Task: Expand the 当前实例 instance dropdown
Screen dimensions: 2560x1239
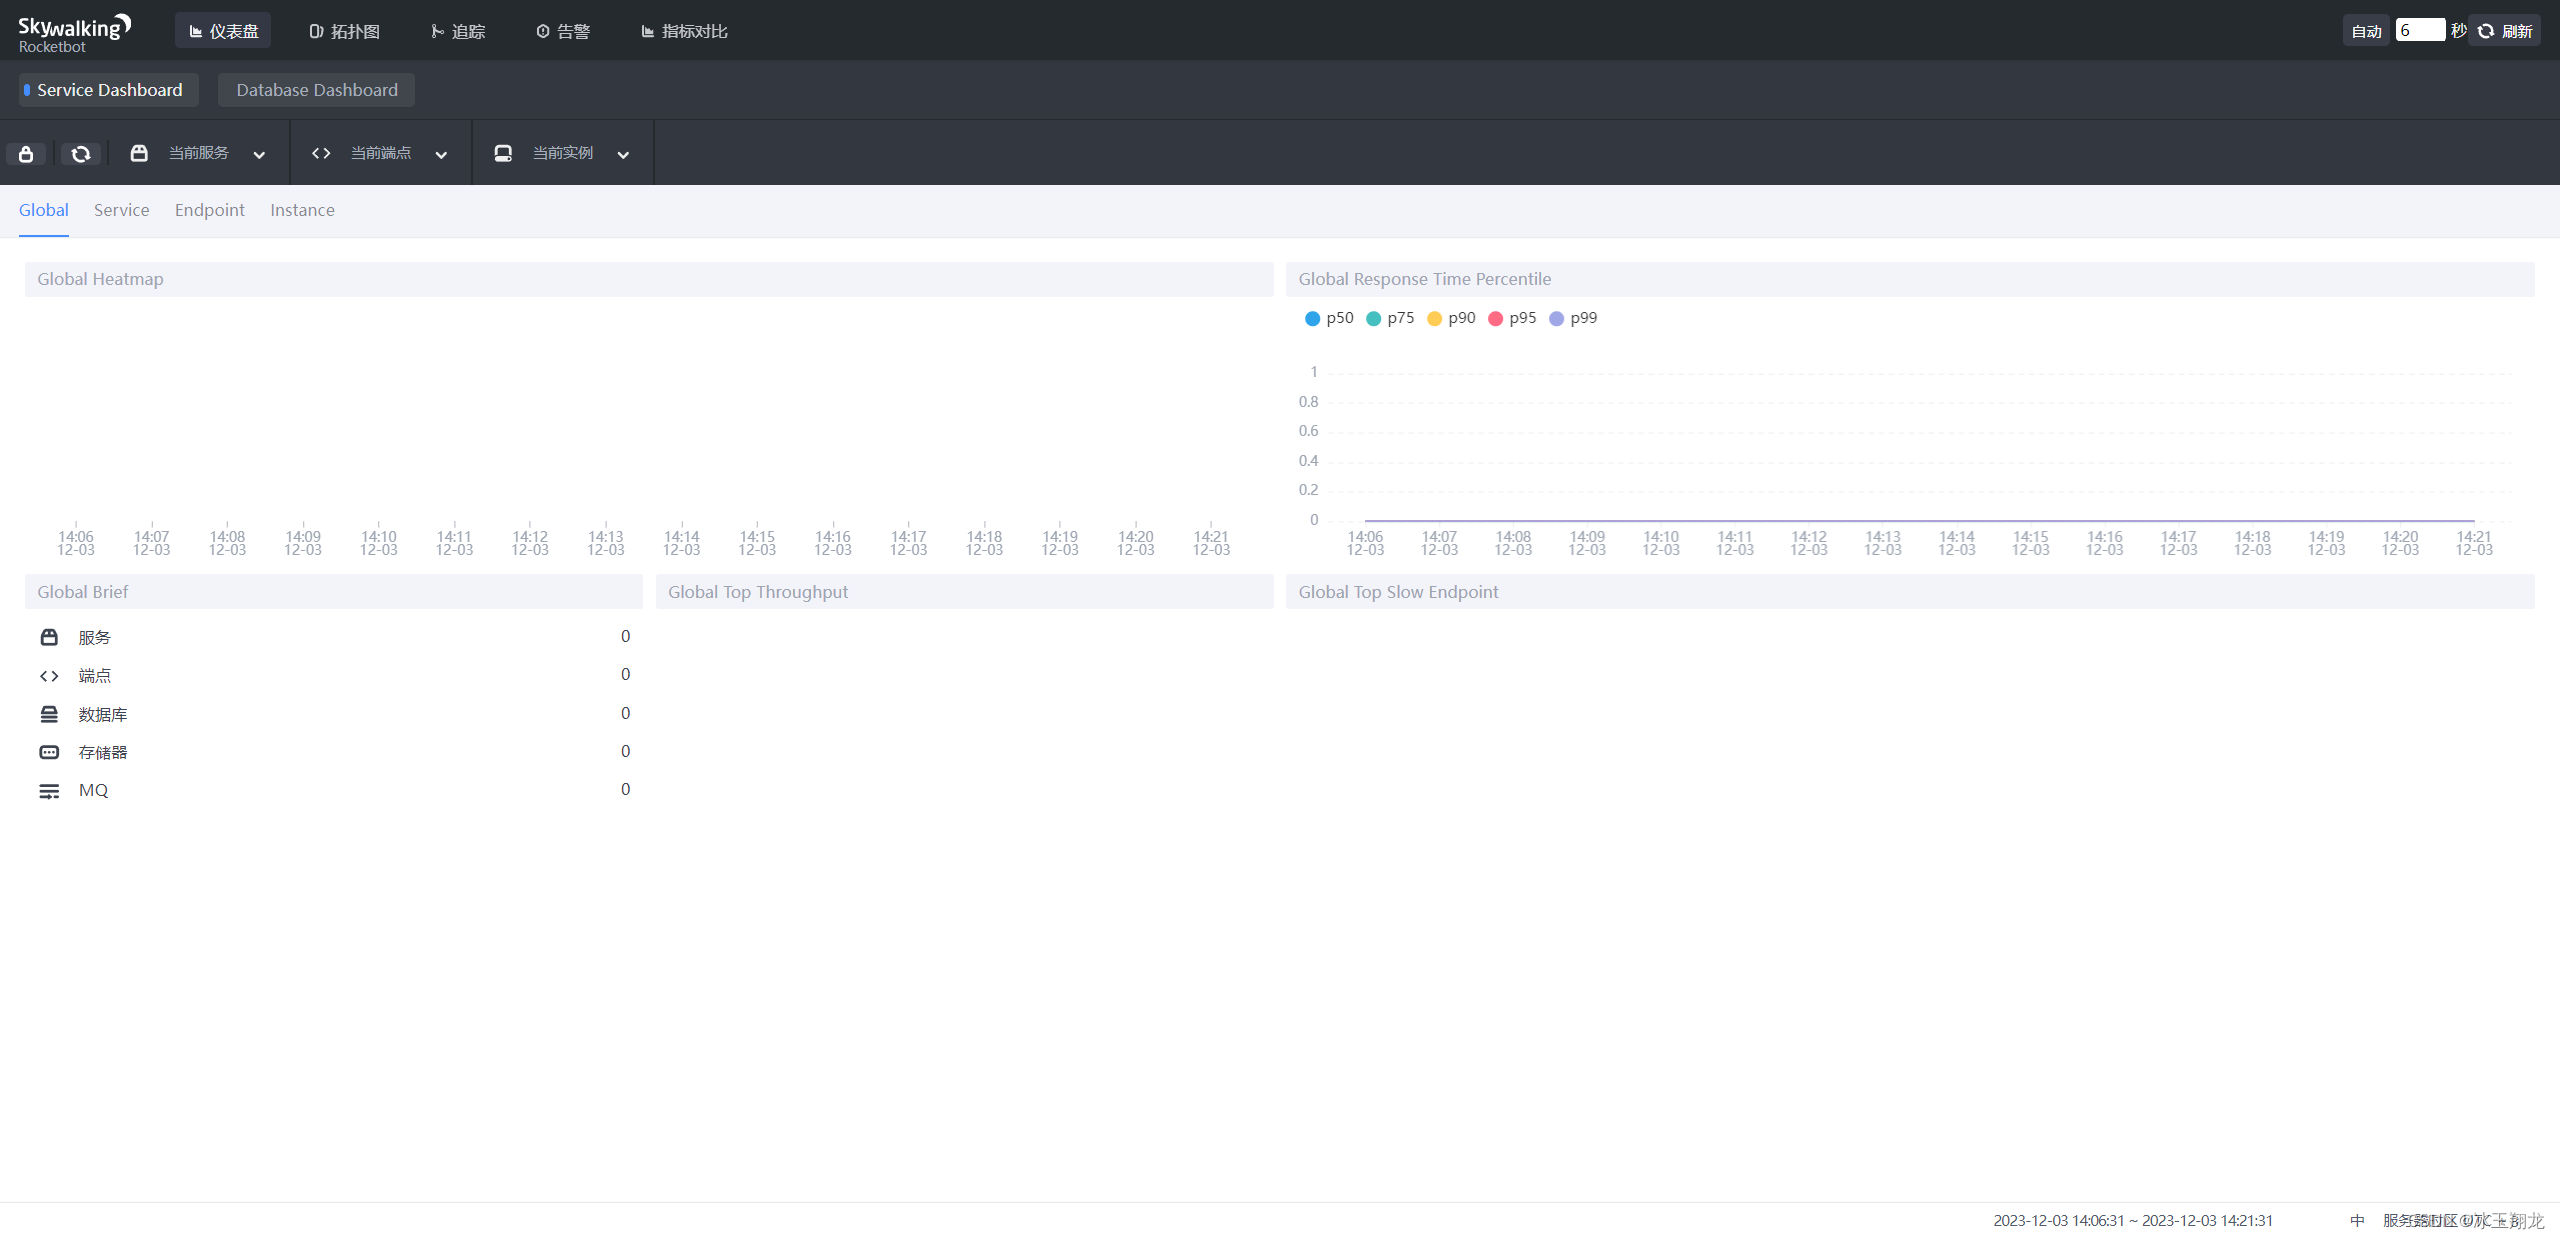Action: point(563,153)
